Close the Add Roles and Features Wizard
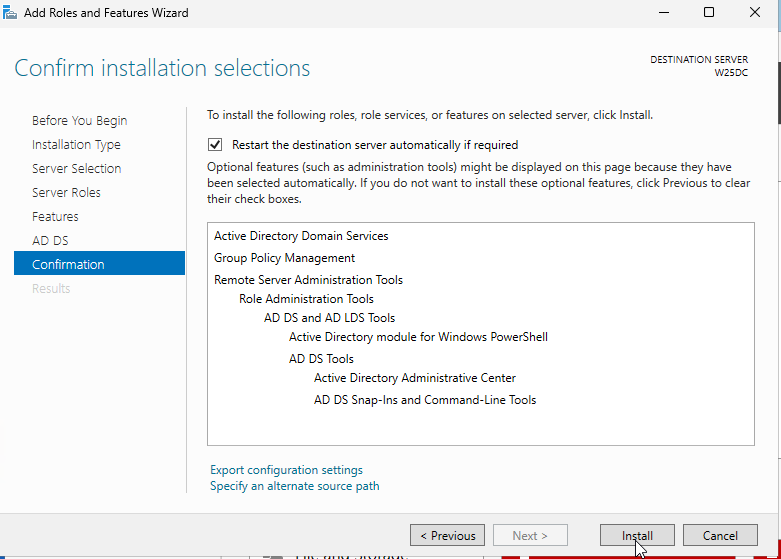 (755, 12)
